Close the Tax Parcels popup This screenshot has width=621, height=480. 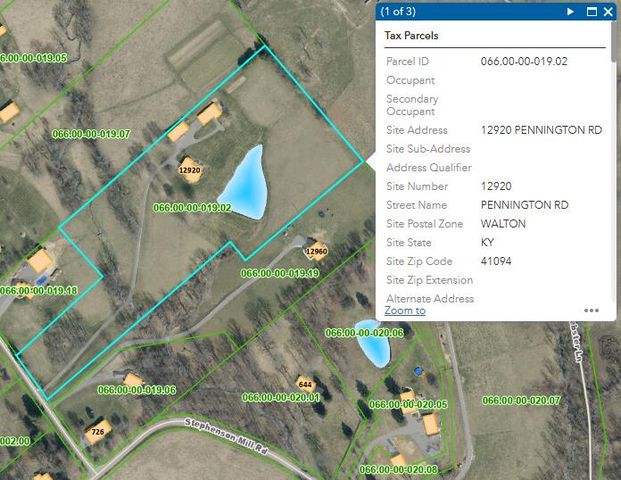tap(608, 11)
